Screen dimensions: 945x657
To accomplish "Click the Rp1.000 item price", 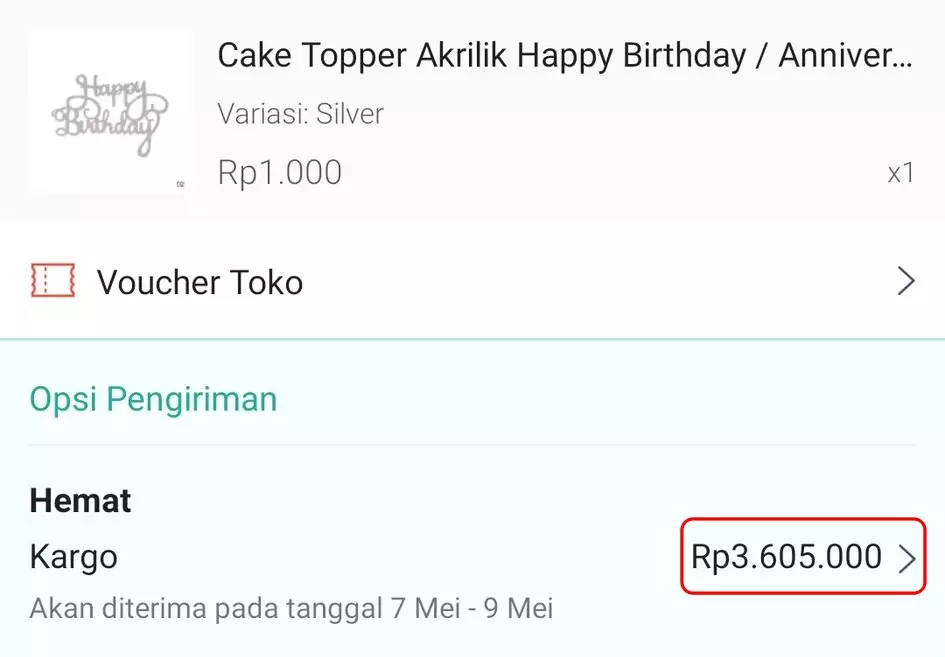I will point(278,171).
